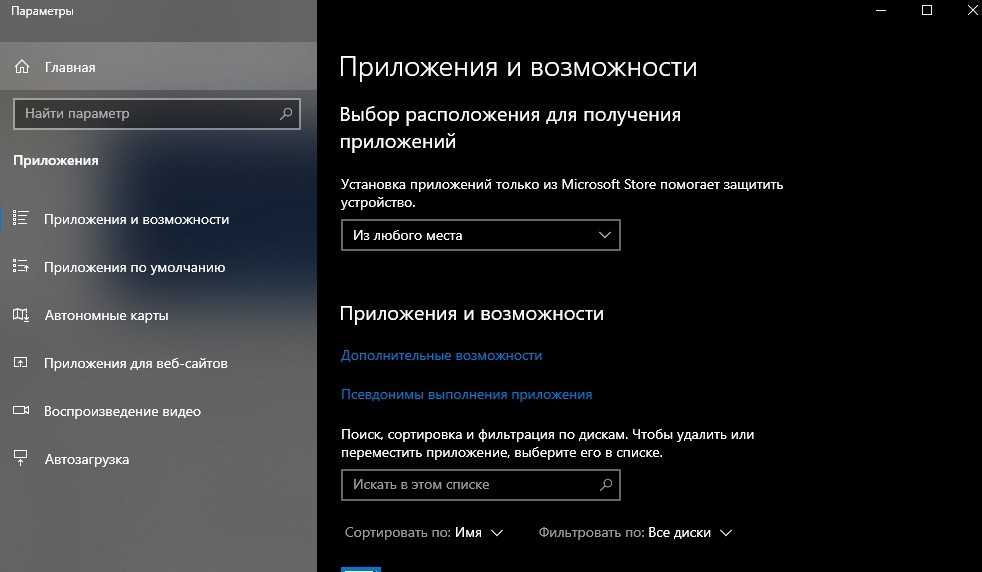Click the Автозагрузка startup icon
982x572 pixels.
[x=21, y=459]
